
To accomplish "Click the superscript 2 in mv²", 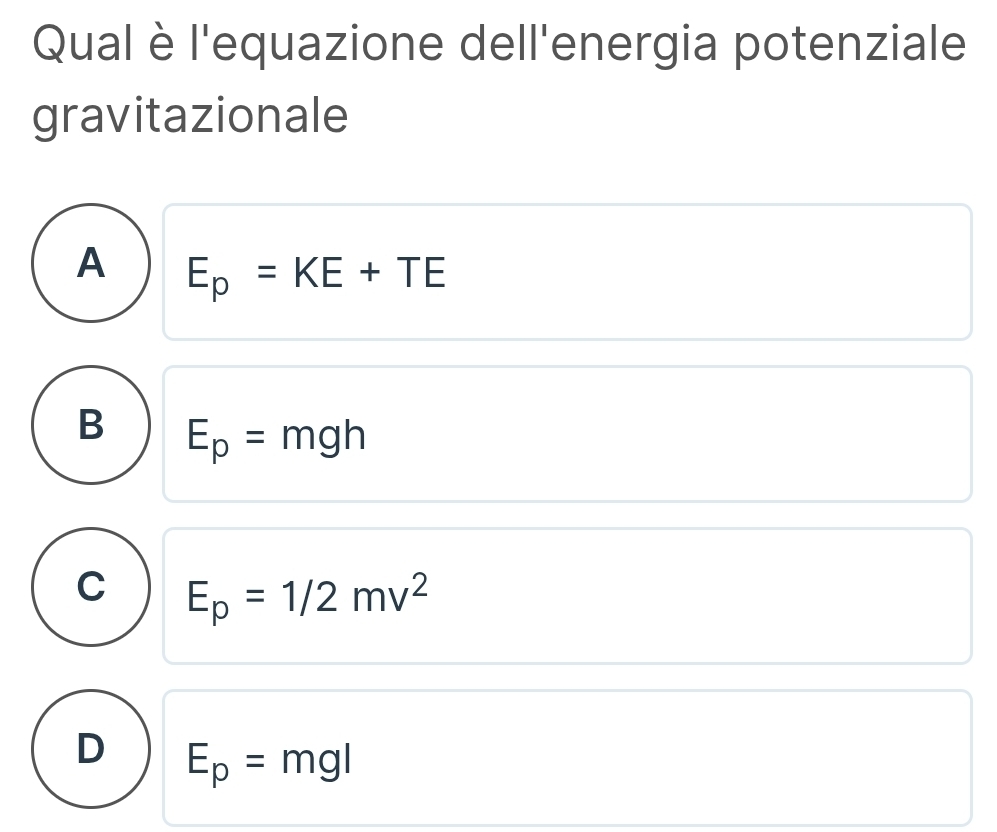I will tap(421, 584).
